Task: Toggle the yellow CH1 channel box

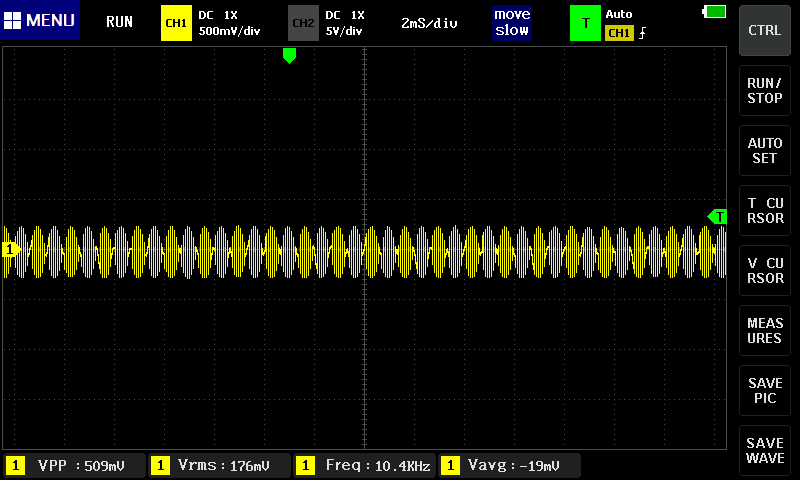Action: coord(176,23)
